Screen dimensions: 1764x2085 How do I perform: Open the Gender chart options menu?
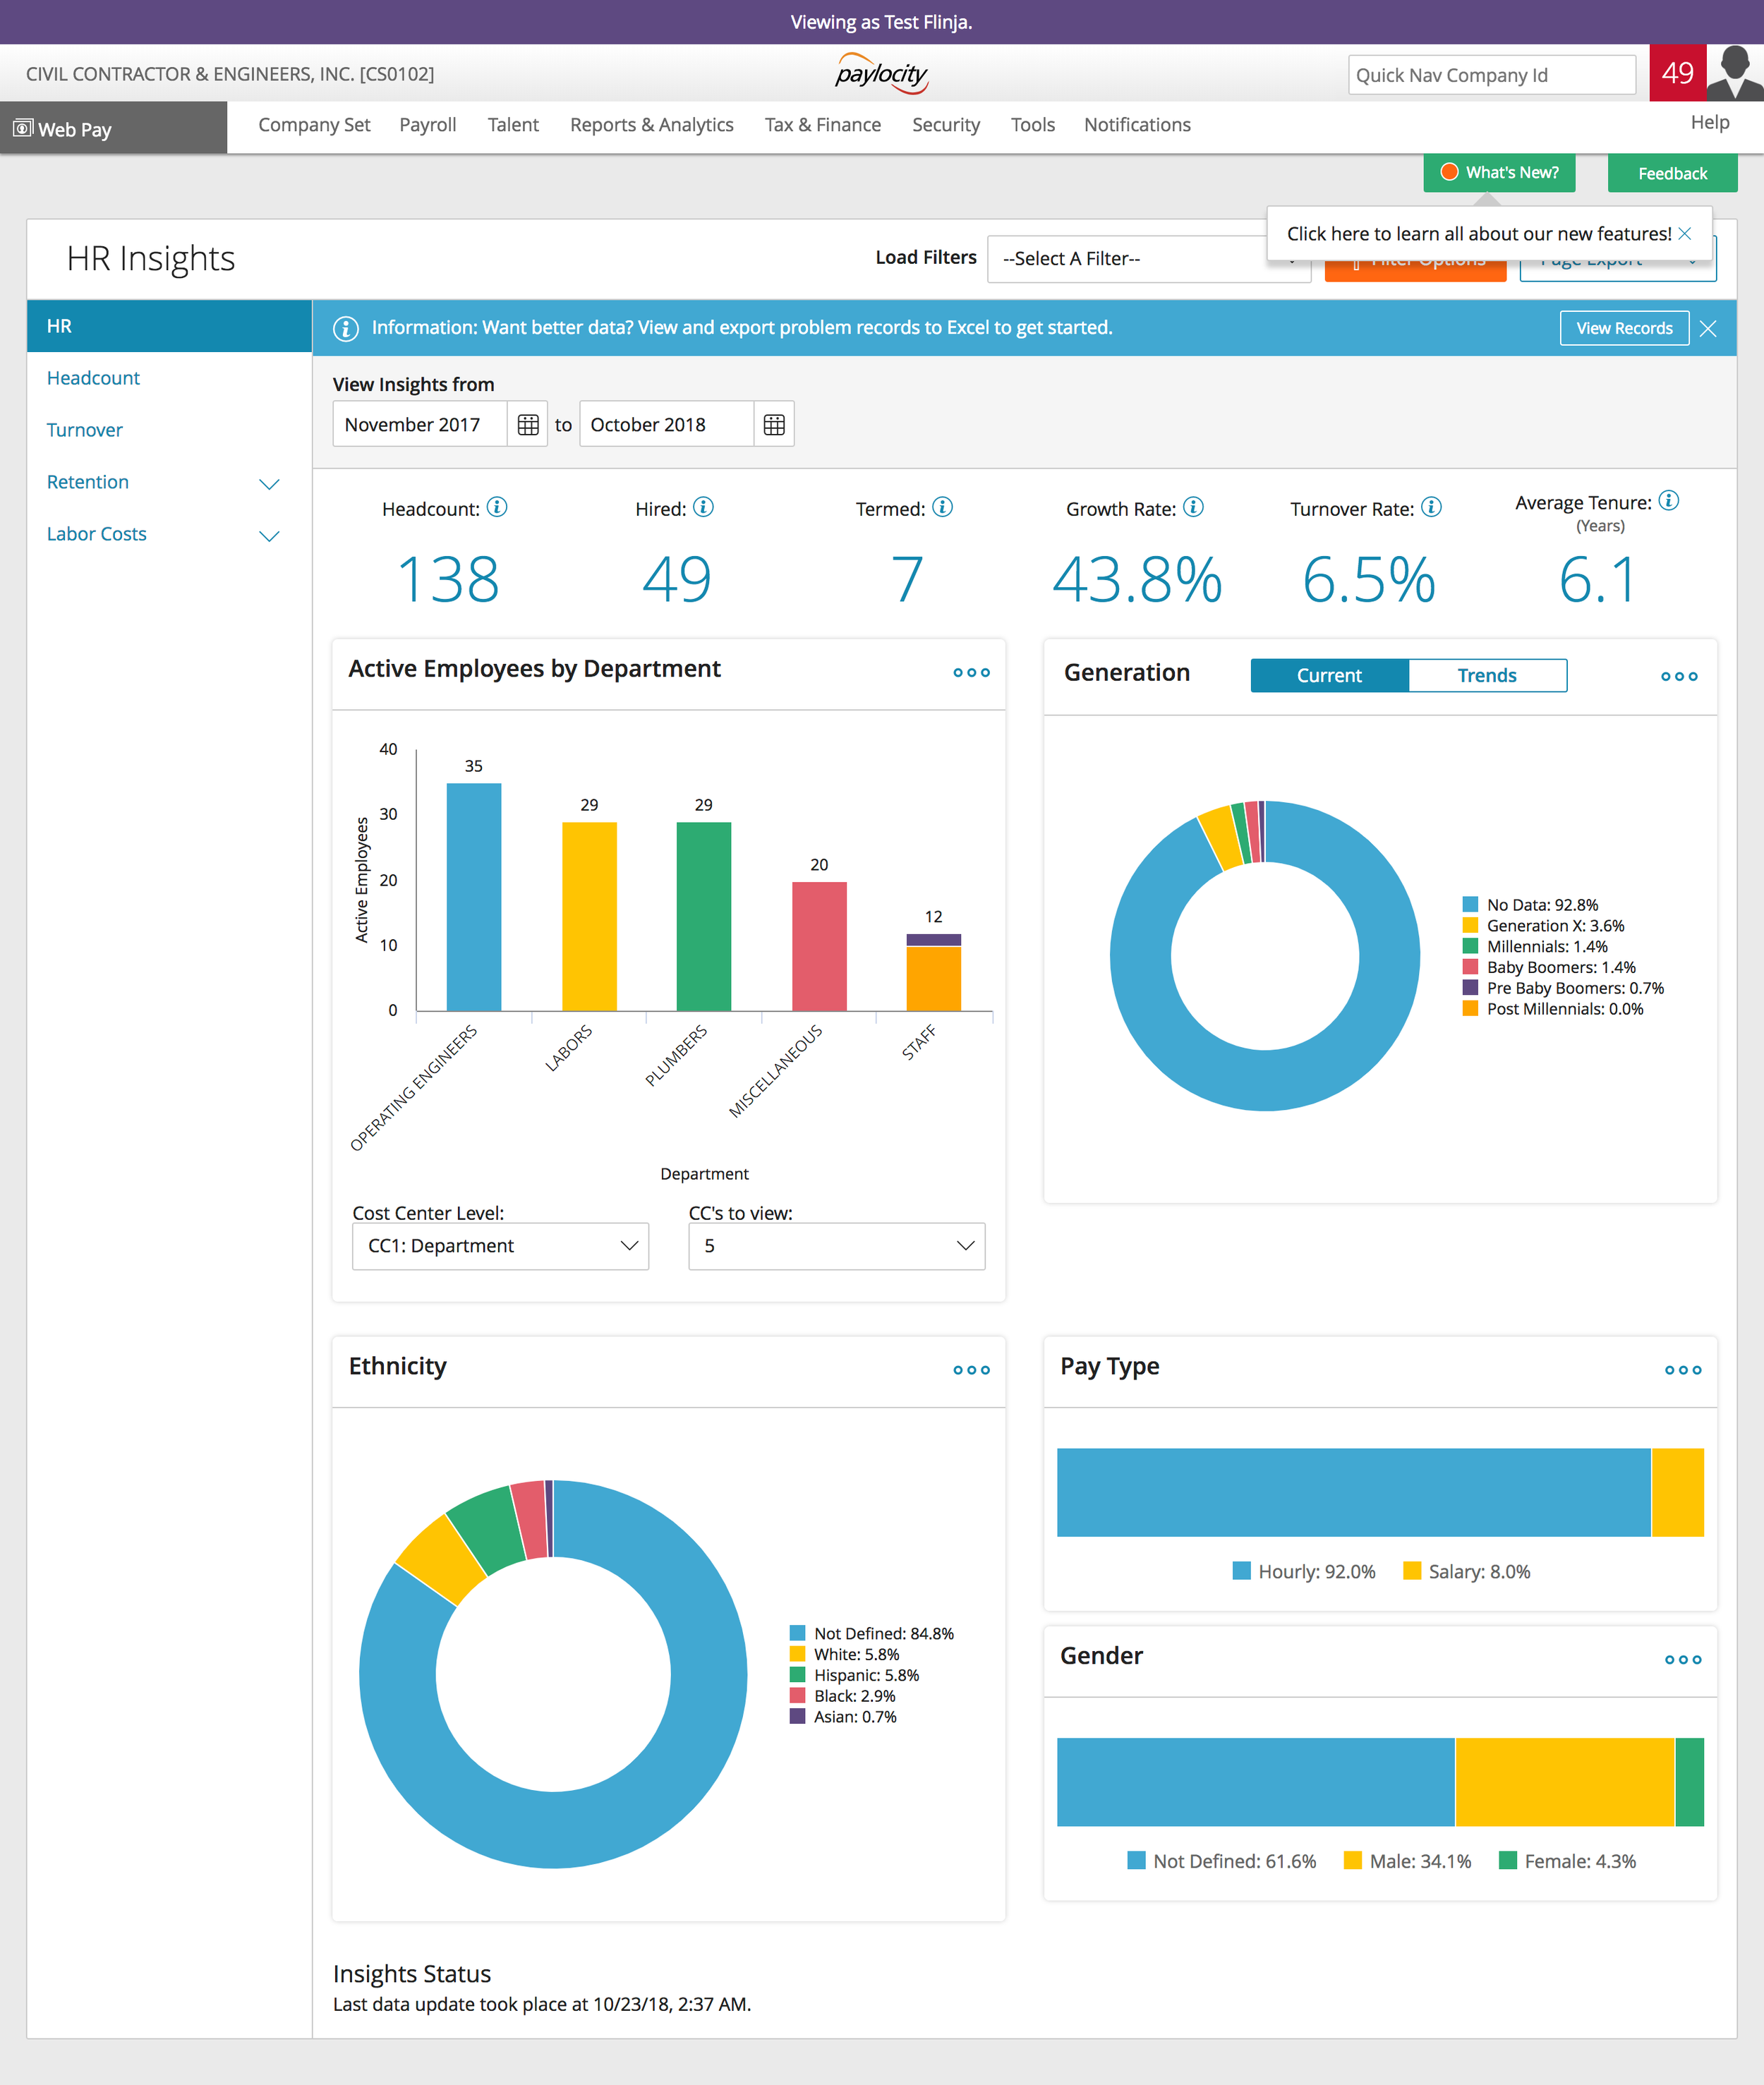[1684, 1660]
